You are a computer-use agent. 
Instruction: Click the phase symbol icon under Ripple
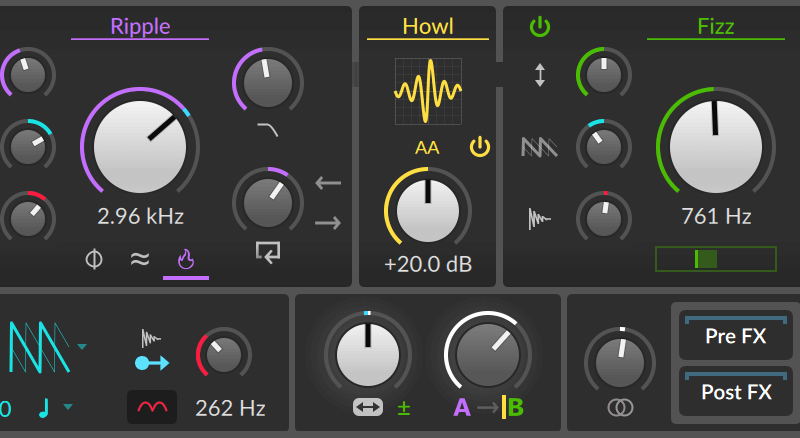[x=95, y=260]
